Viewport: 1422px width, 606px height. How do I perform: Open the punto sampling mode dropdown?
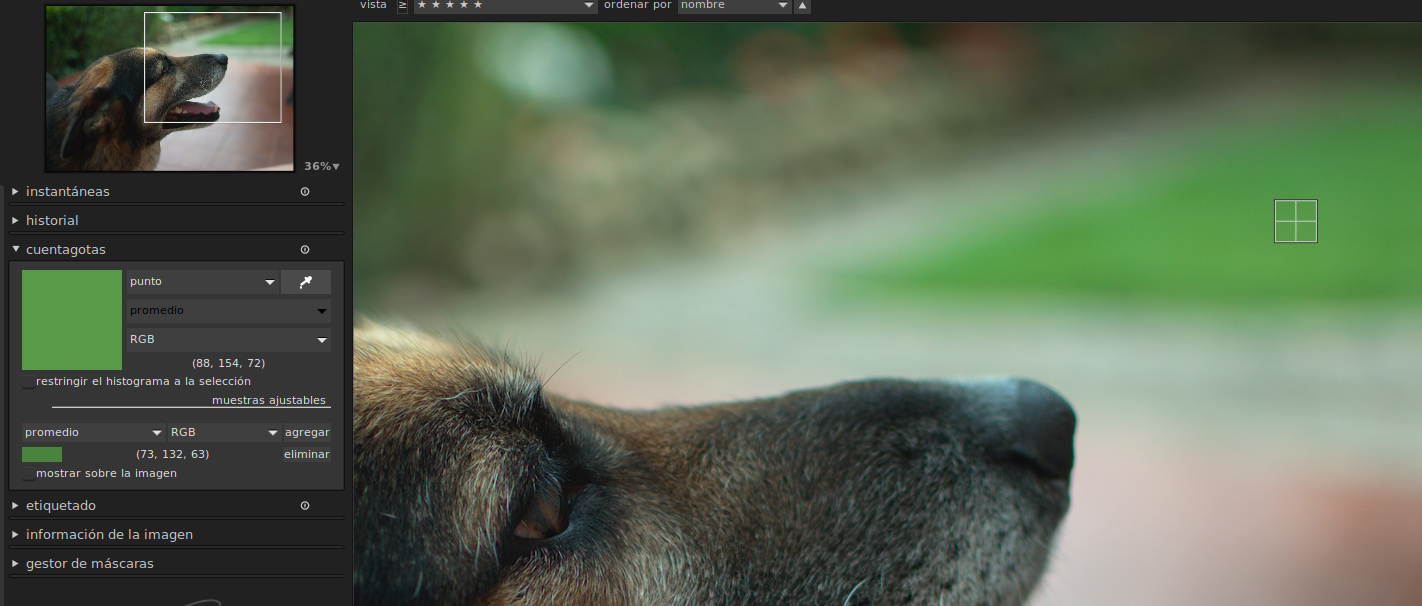coord(202,282)
